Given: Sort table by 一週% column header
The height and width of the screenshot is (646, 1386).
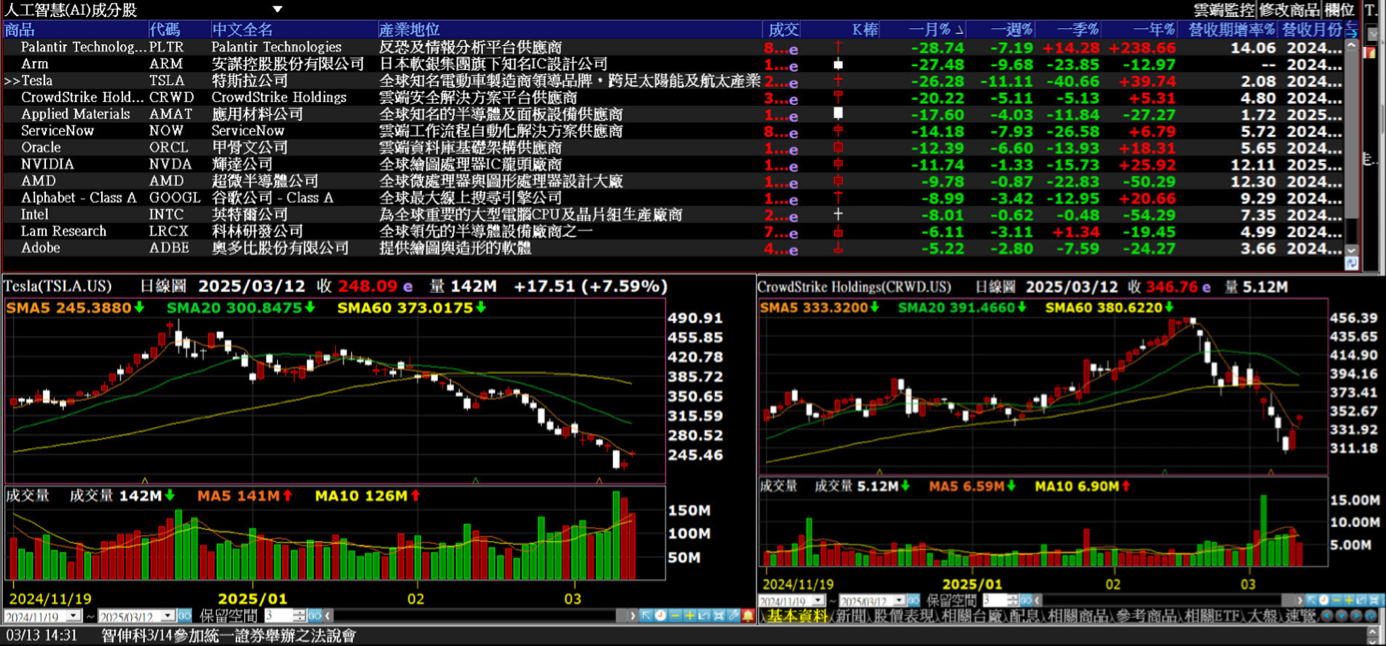Looking at the screenshot, I should 1003,30.
